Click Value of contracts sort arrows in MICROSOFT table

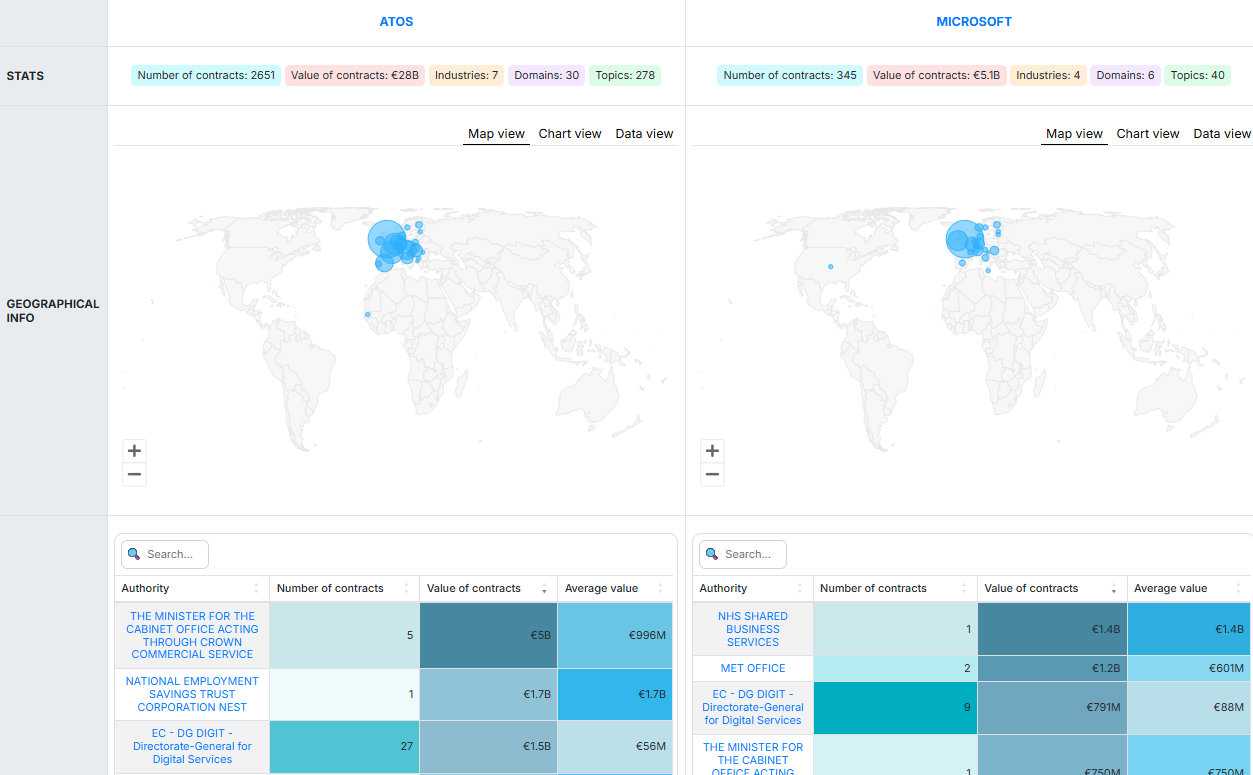(x=1114, y=589)
